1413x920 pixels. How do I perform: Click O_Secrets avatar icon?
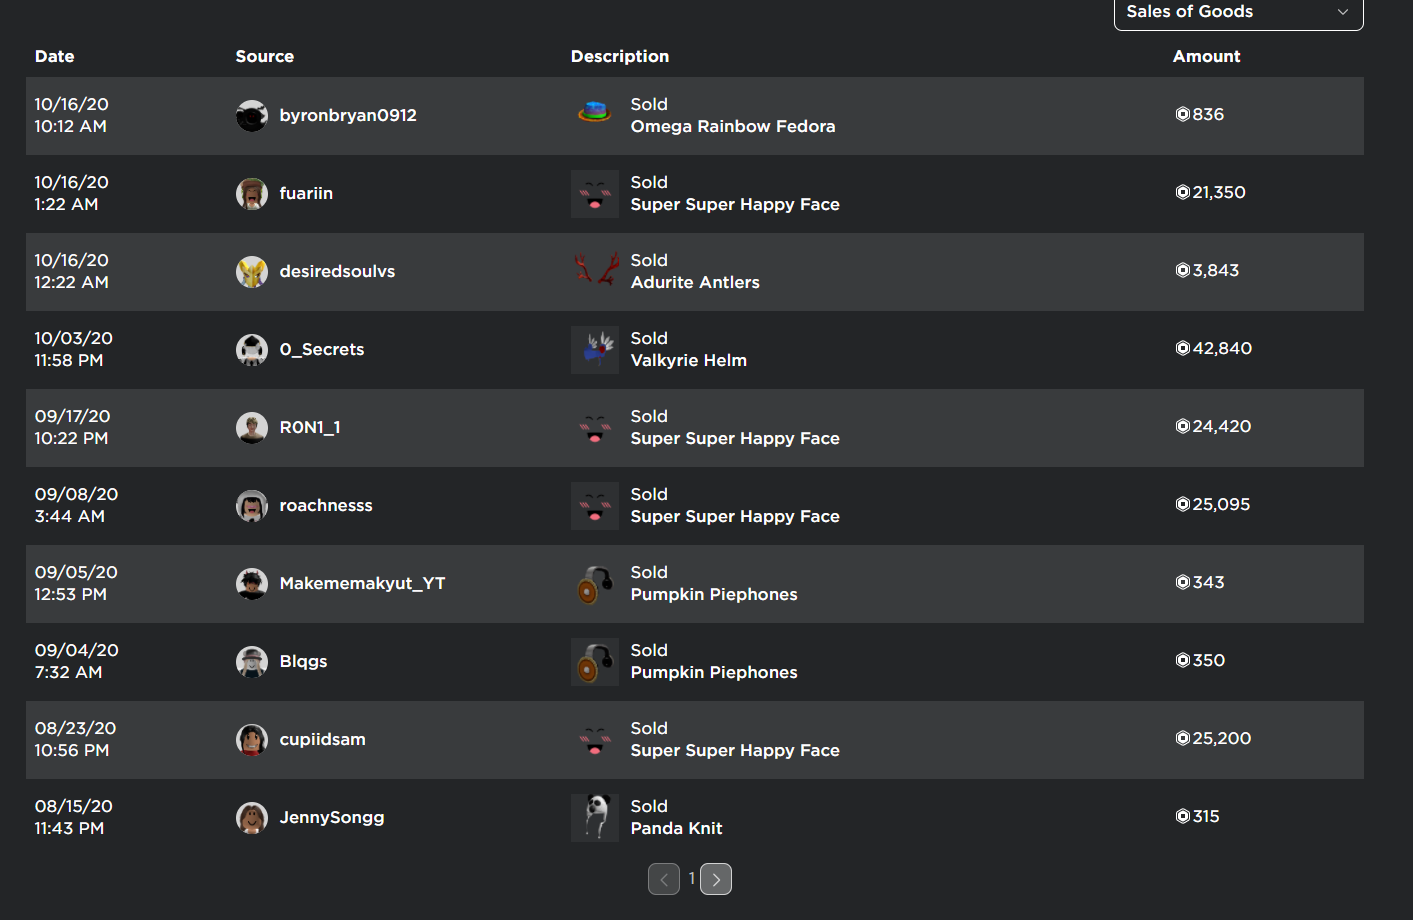click(x=252, y=350)
